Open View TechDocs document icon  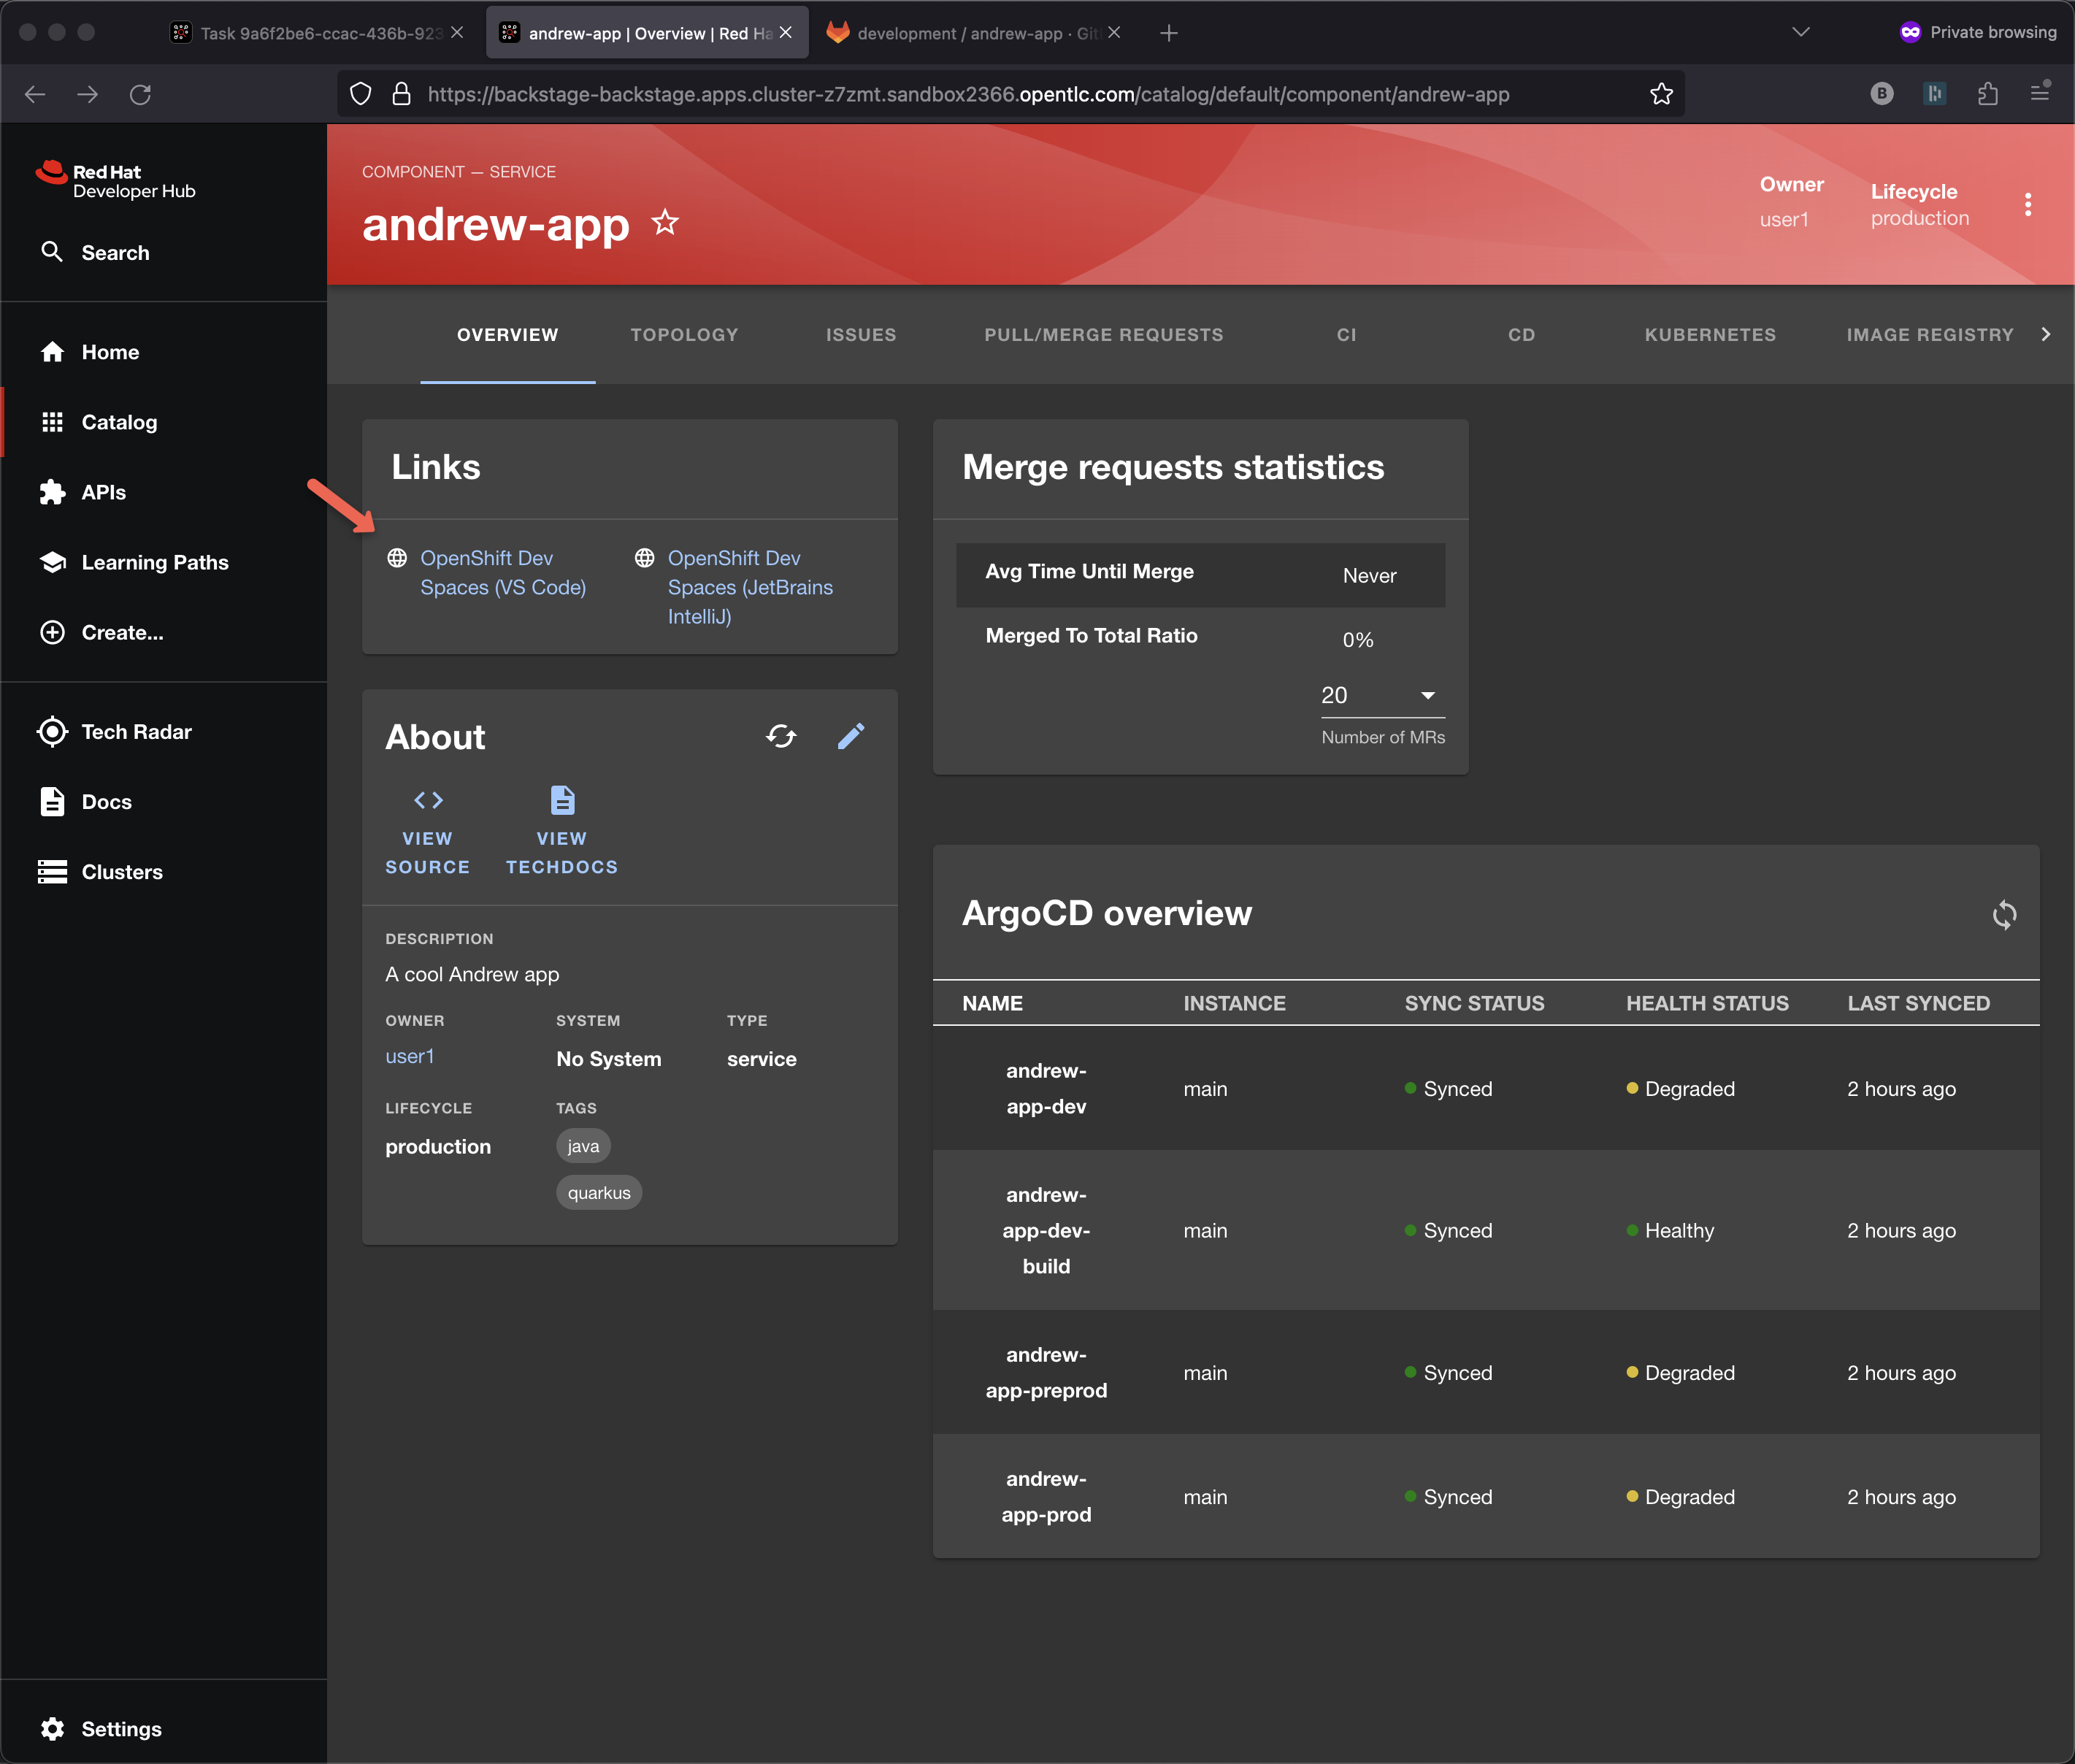(562, 801)
